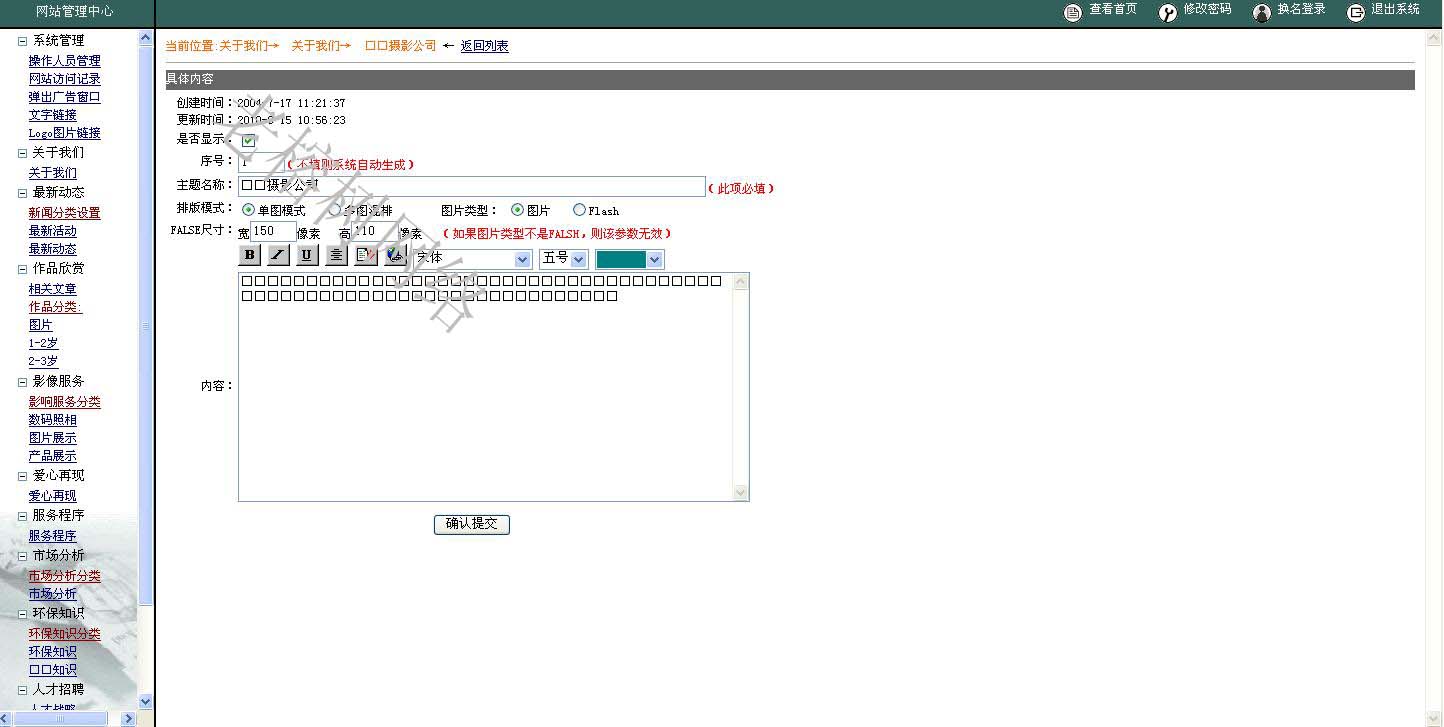Select the 单图模式 radio button
The width and height of the screenshot is (1444, 727).
pos(249,210)
